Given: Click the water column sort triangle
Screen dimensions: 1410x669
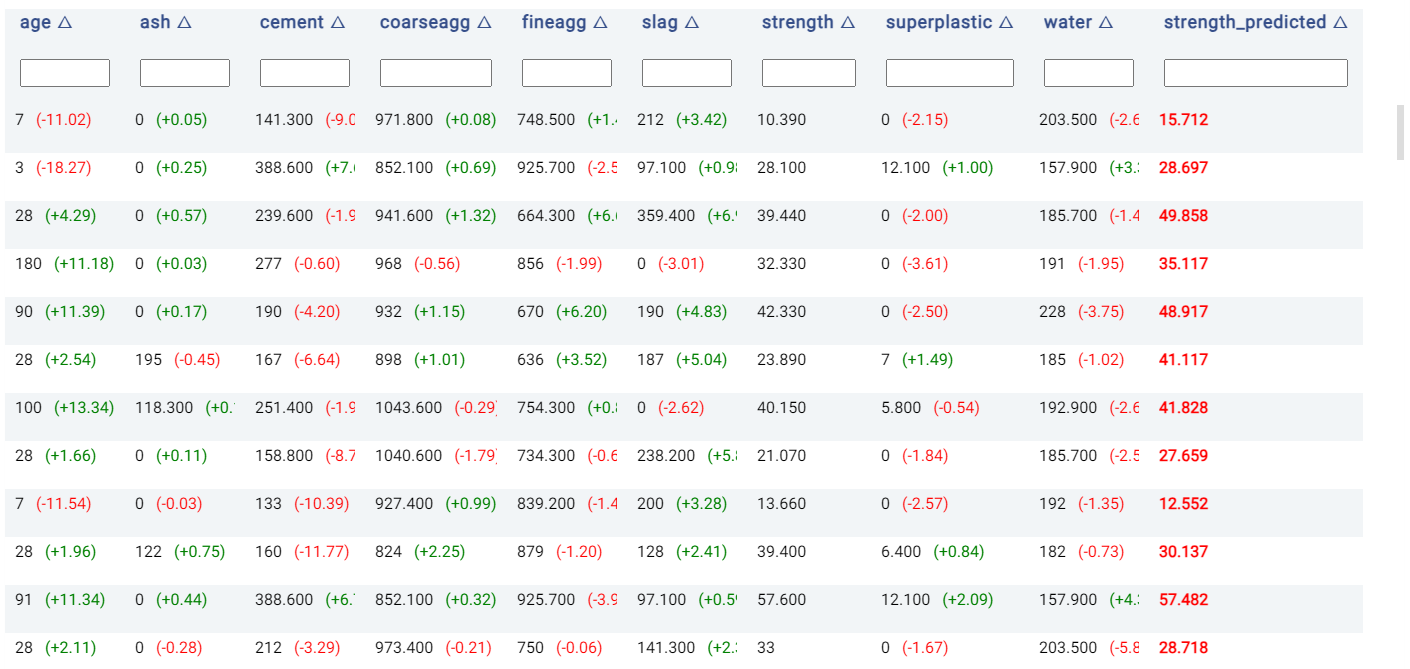Looking at the screenshot, I should [x=1104, y=23].
